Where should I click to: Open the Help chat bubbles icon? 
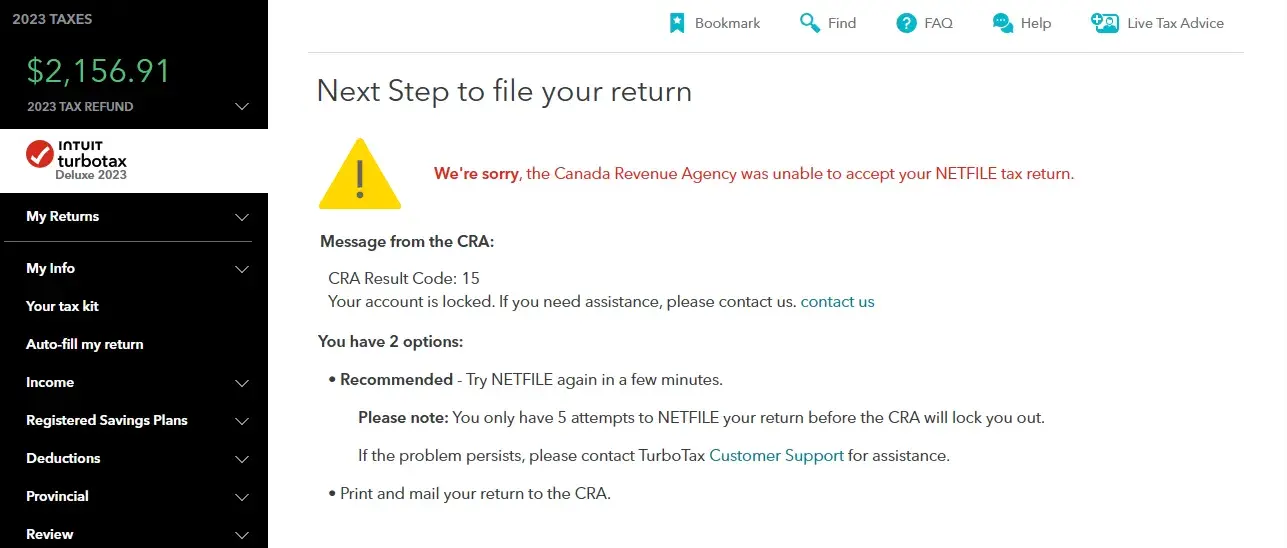(1002, 23)
